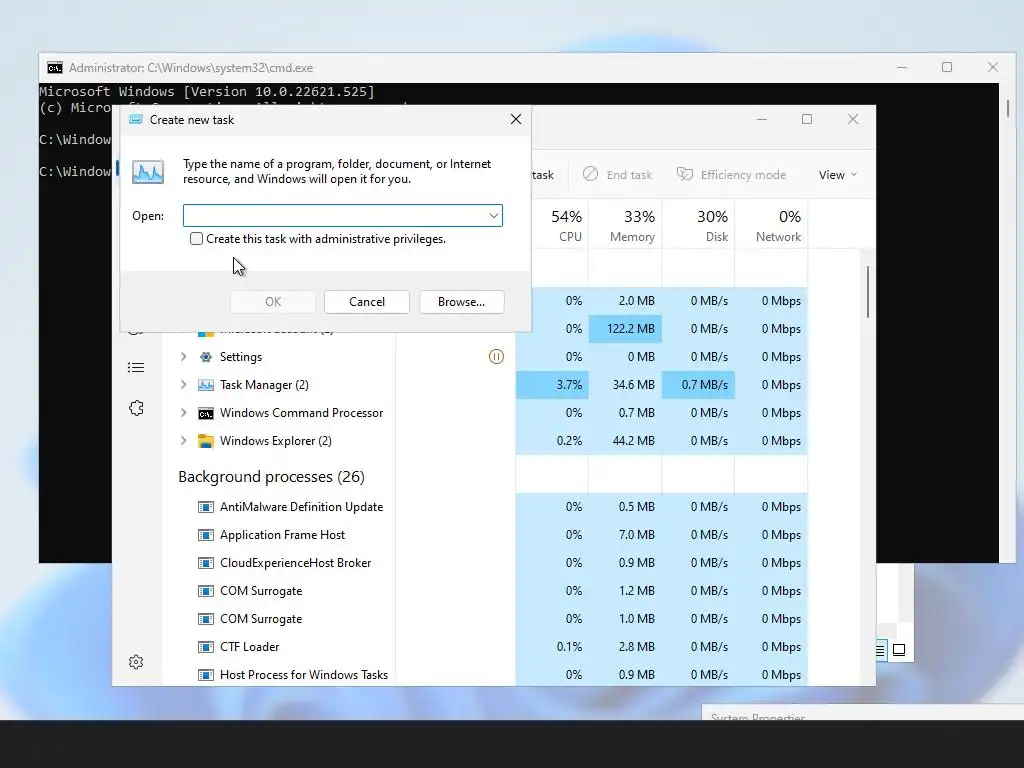Click the End task prohibition icon
1024x768 pixels.
click(590, 174)
